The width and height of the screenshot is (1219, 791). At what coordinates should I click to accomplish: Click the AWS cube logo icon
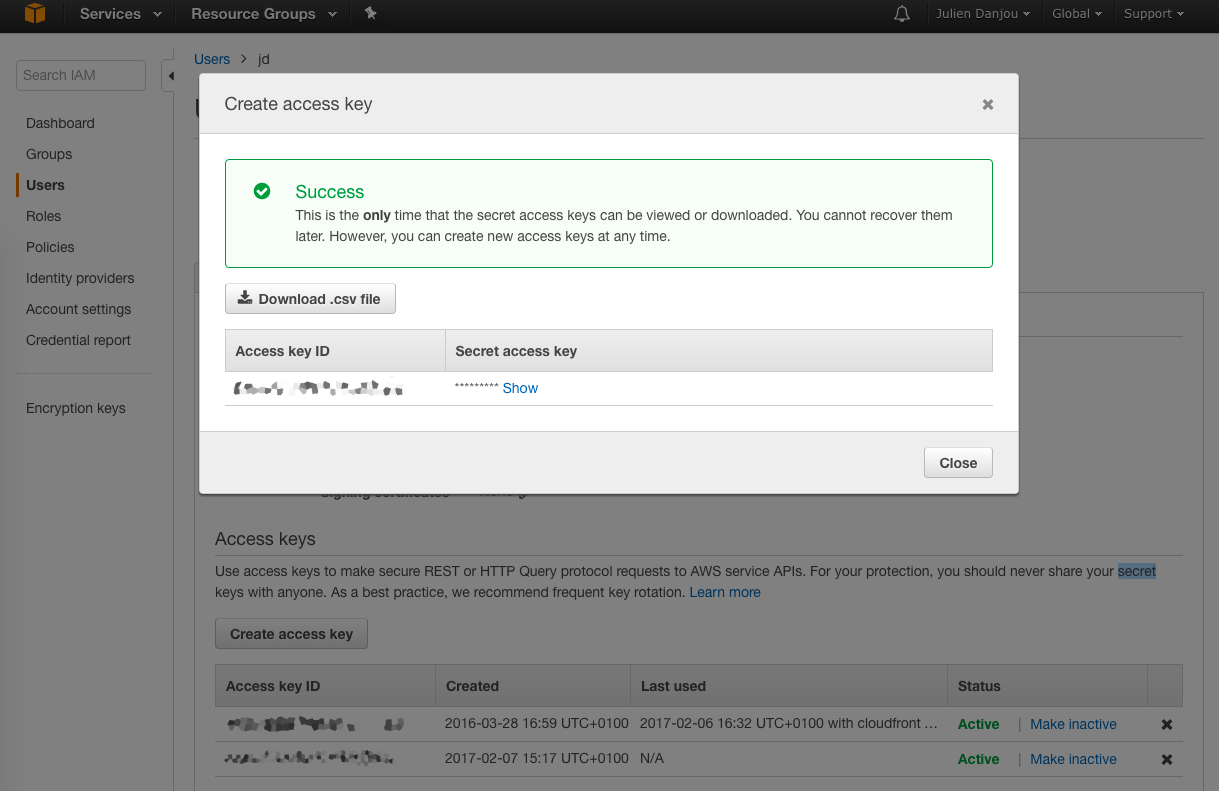point(35,14)
